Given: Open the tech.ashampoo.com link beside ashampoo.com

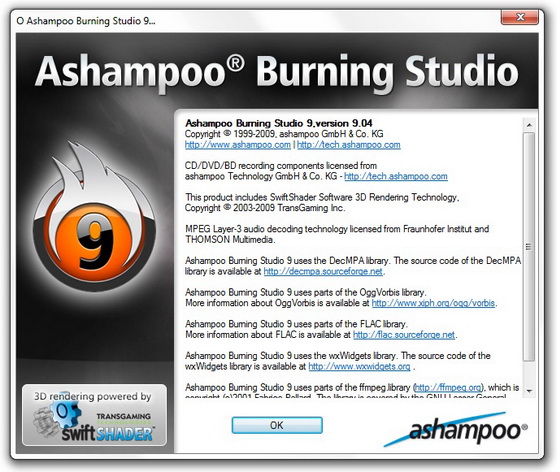Looking at the screenshot, I should pos(349,145).
